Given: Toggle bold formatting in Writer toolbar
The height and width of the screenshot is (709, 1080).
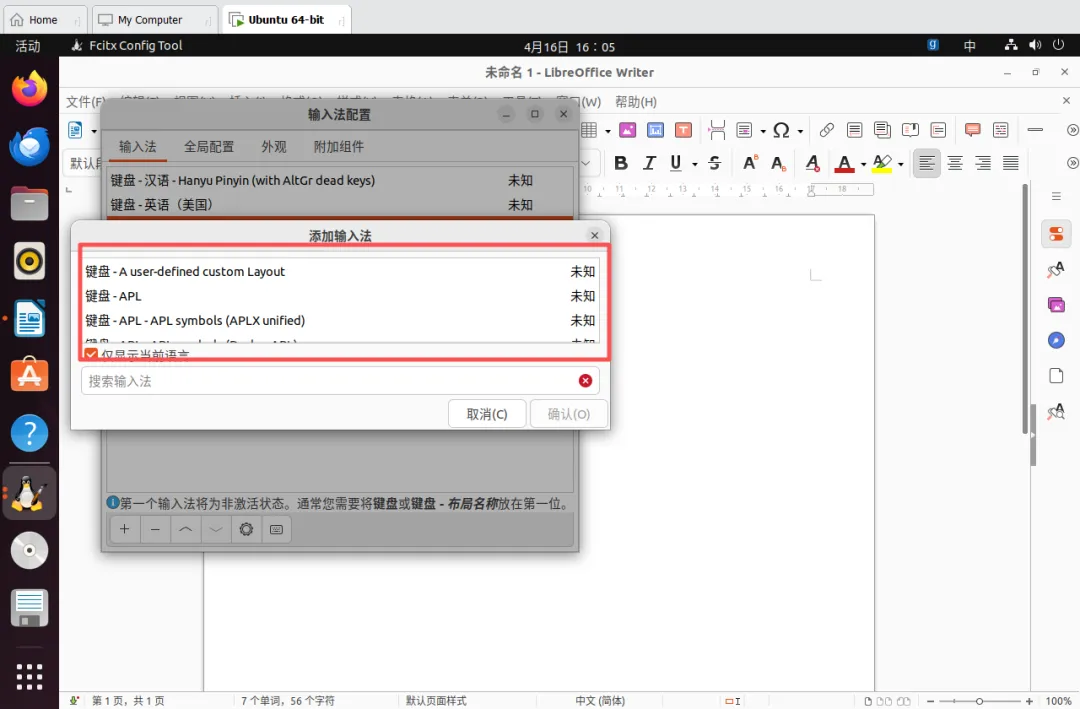Looking at the screenshot, I should coord(621,163).
